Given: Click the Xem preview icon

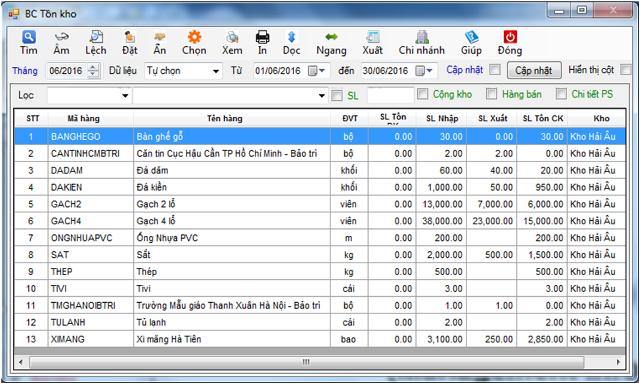Looking at the screenshot, I should 232,38.
